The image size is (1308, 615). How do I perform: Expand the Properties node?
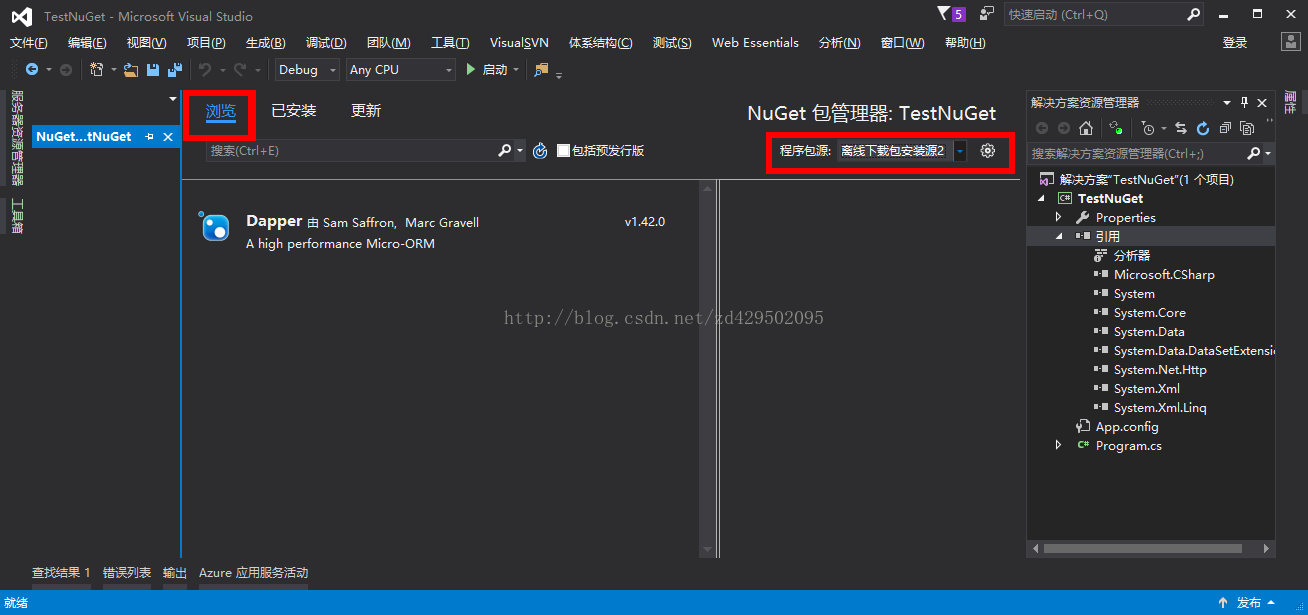[x=1059, y=217]
